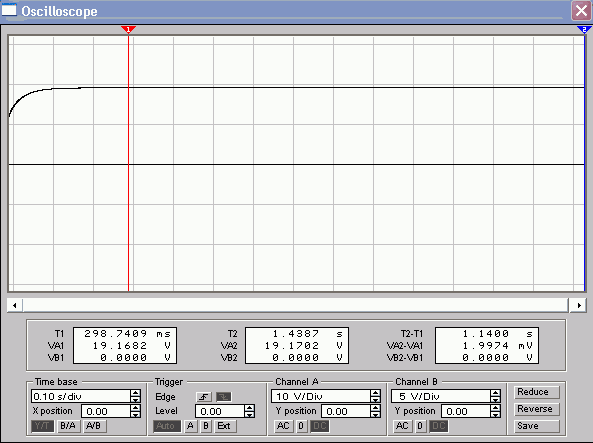593x443 pixels.
Task: Click the horizontal waveform scrollbar track
Action: point(295,305)
